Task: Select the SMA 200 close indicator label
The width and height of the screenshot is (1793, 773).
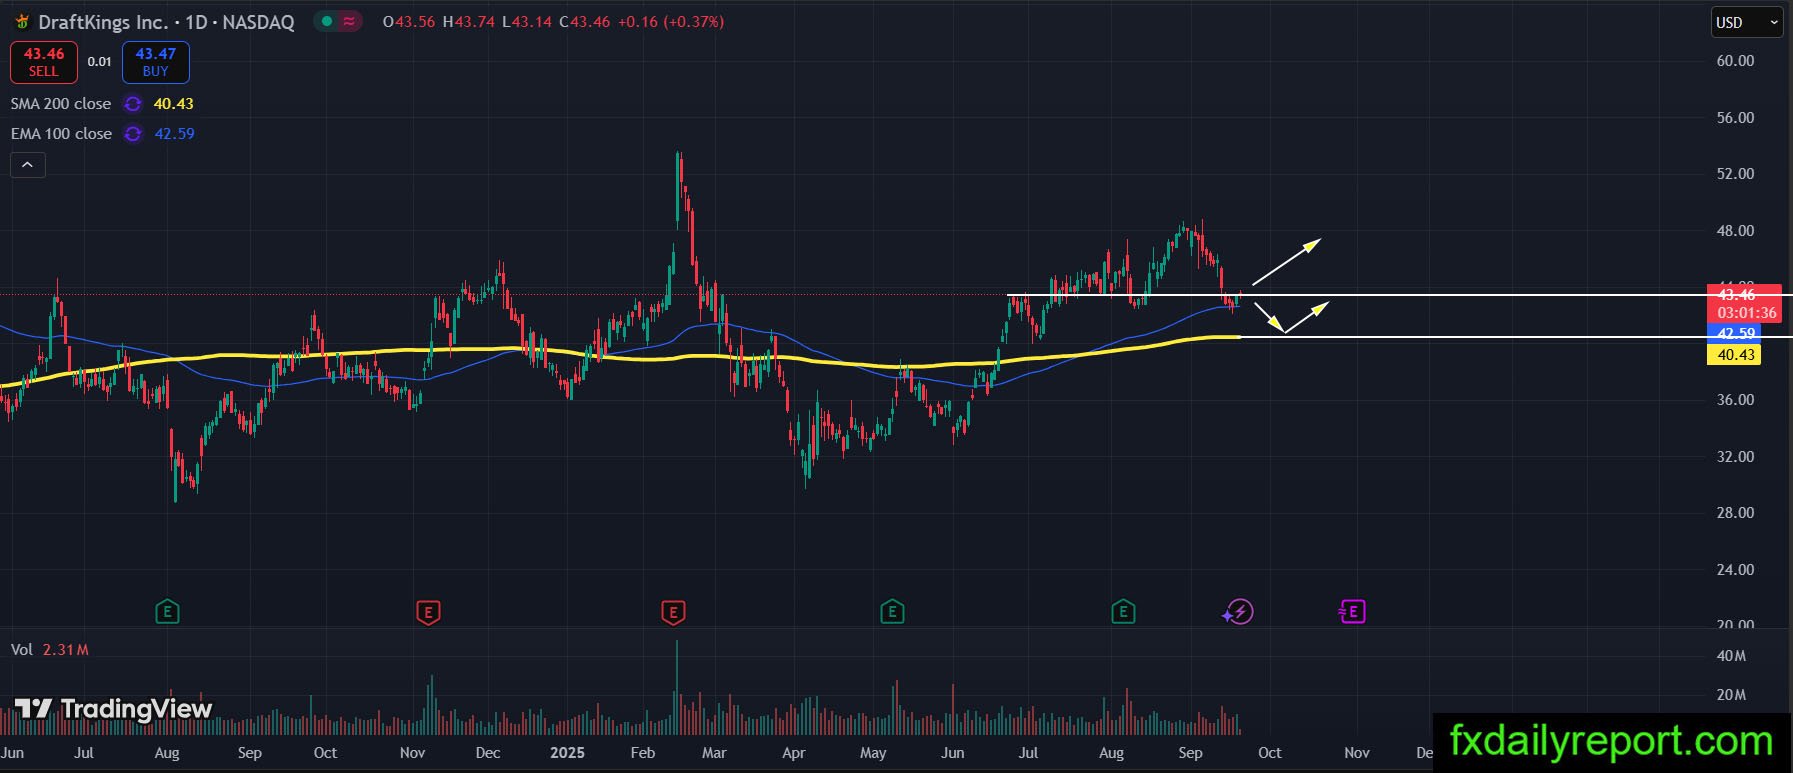Action: point(61,104)
